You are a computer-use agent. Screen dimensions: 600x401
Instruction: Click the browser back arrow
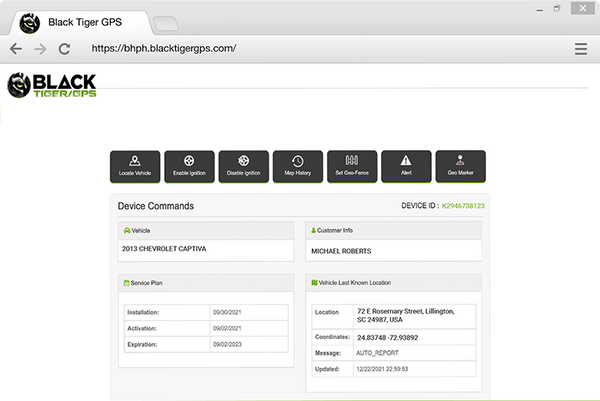tap(16, 49)
